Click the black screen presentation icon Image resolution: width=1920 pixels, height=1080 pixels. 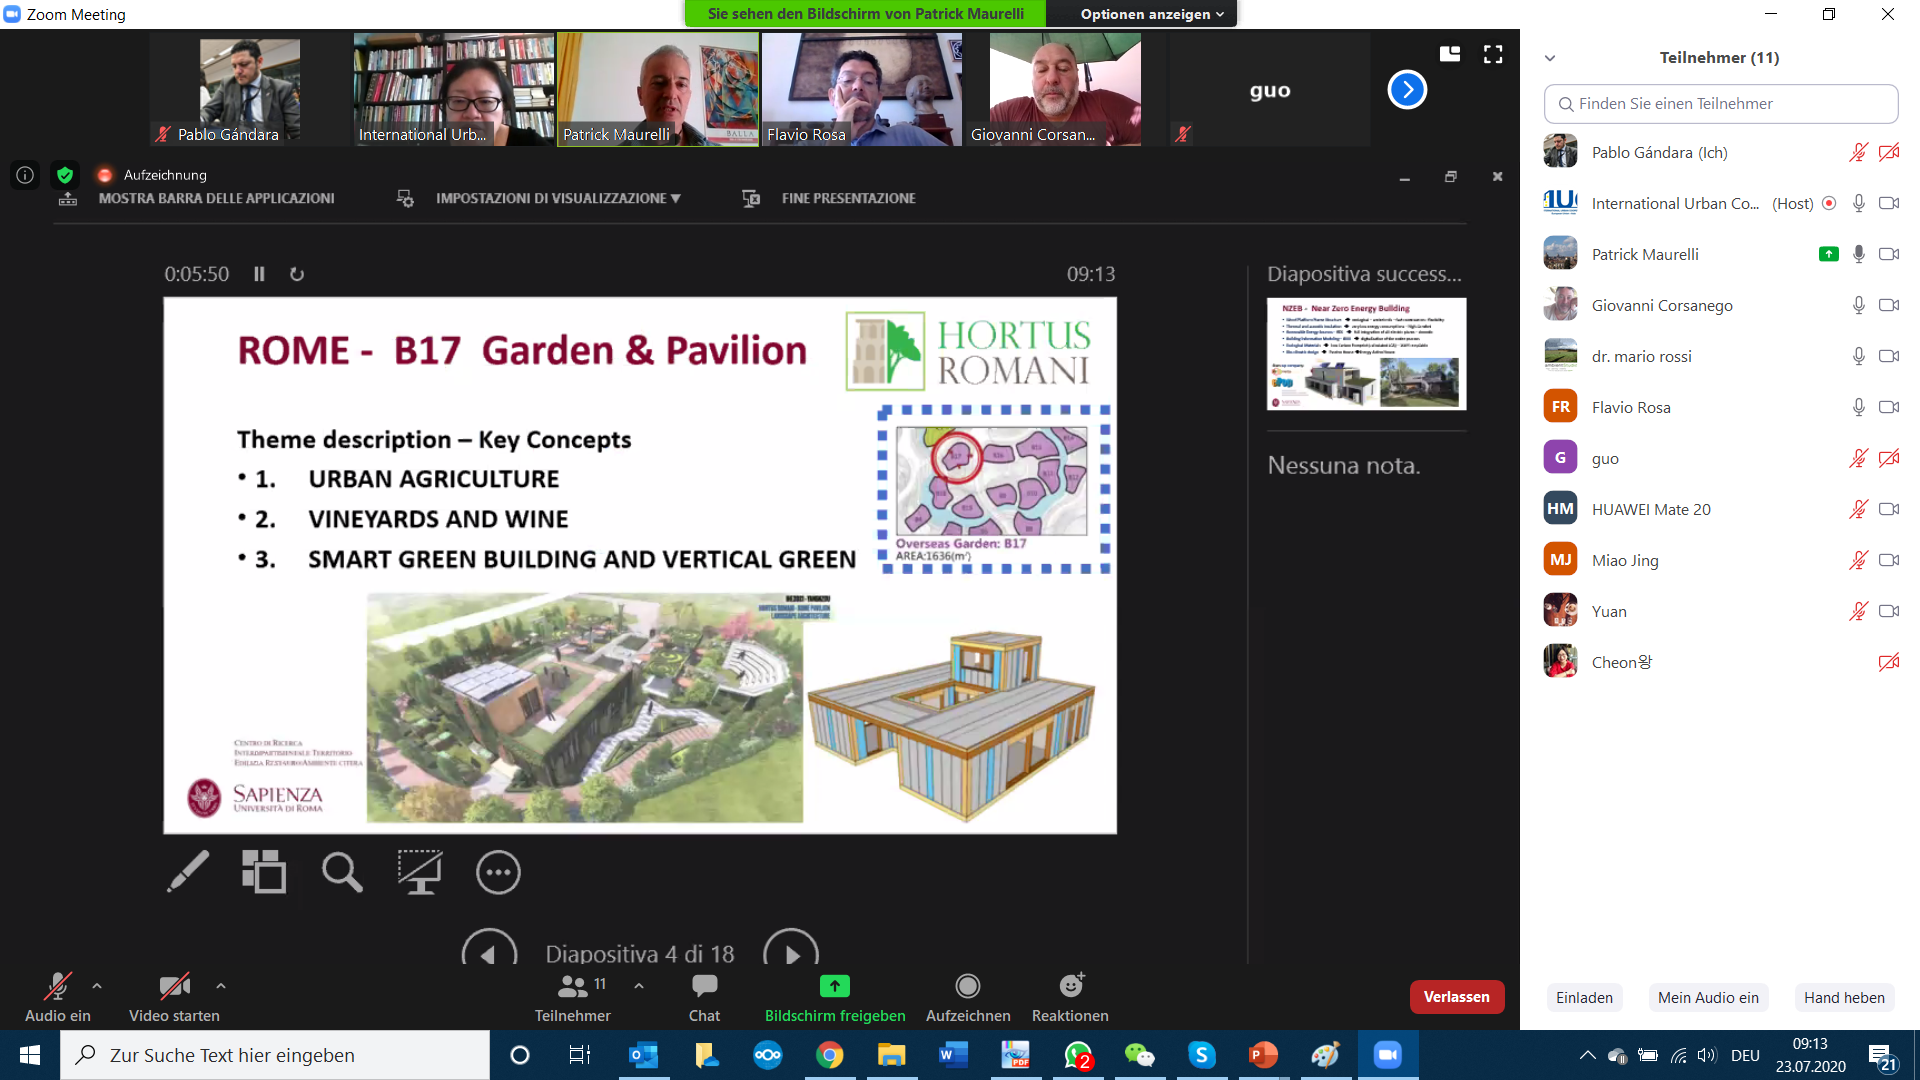pyautogui.click(x=420, y=872)
